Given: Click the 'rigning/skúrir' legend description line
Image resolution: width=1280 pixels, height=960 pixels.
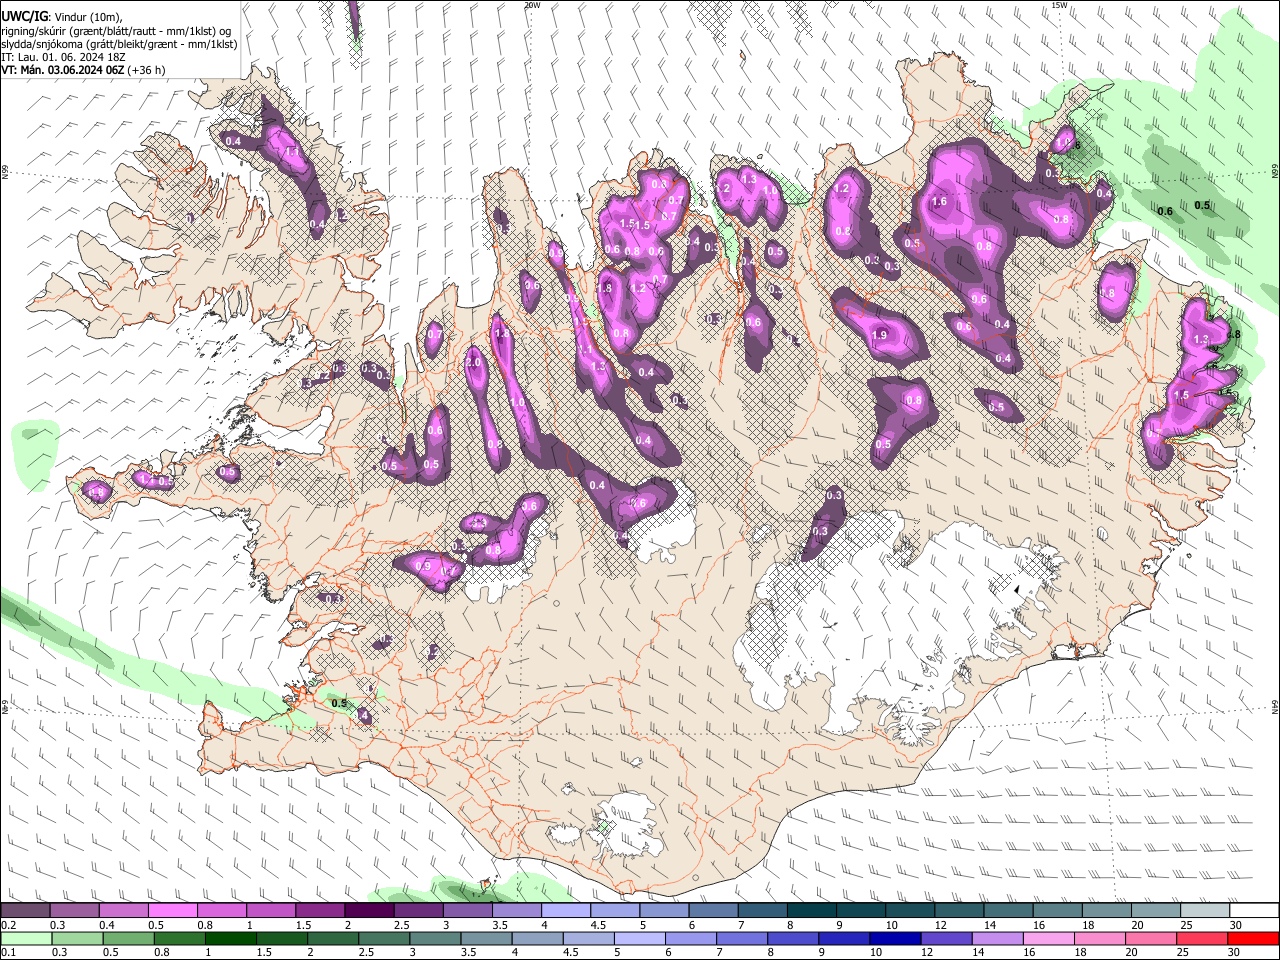Looking at the screenshot, I should tap(116, 31).
